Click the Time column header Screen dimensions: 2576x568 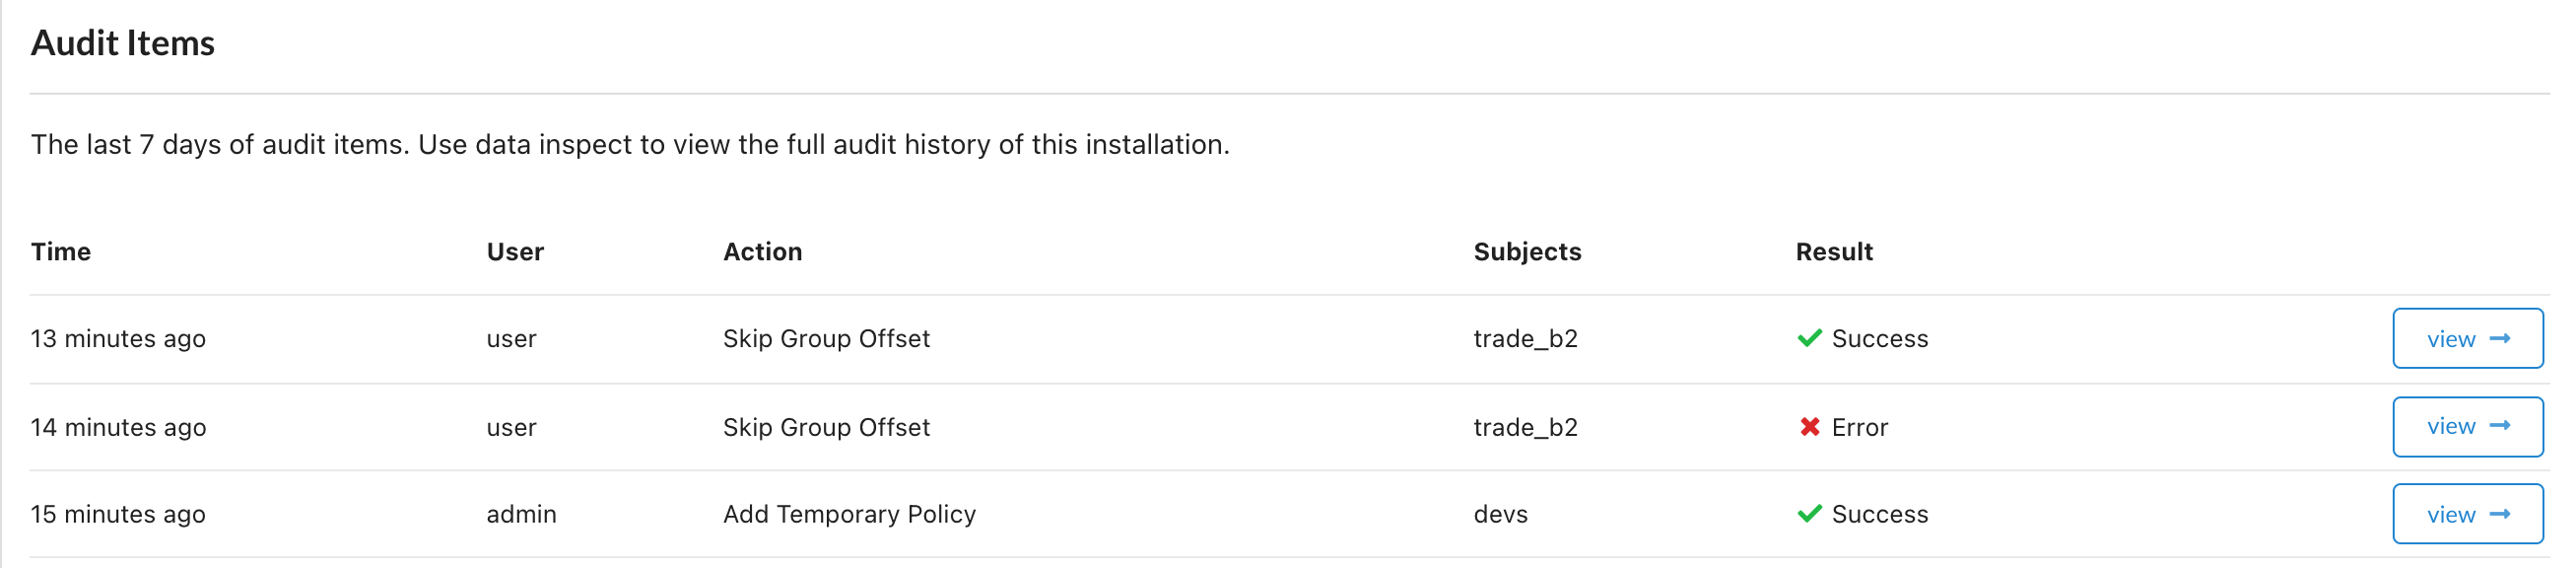point(61,252)
